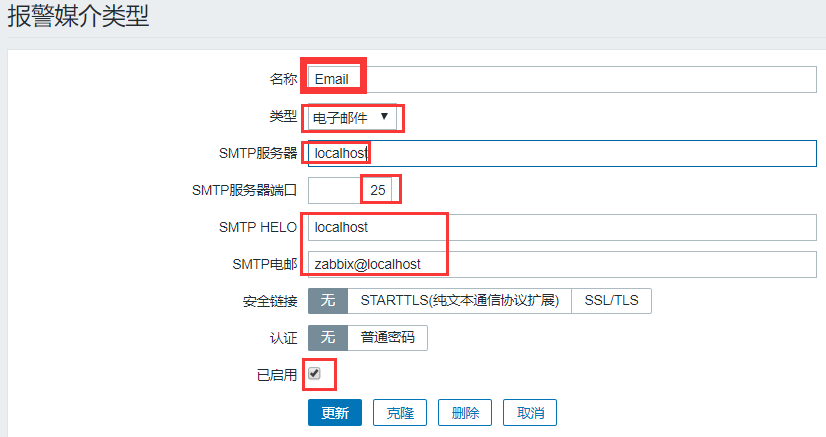This screenshot has height=437, width=826.
Task: Click the 更新 button
Action: coord(335,412)
